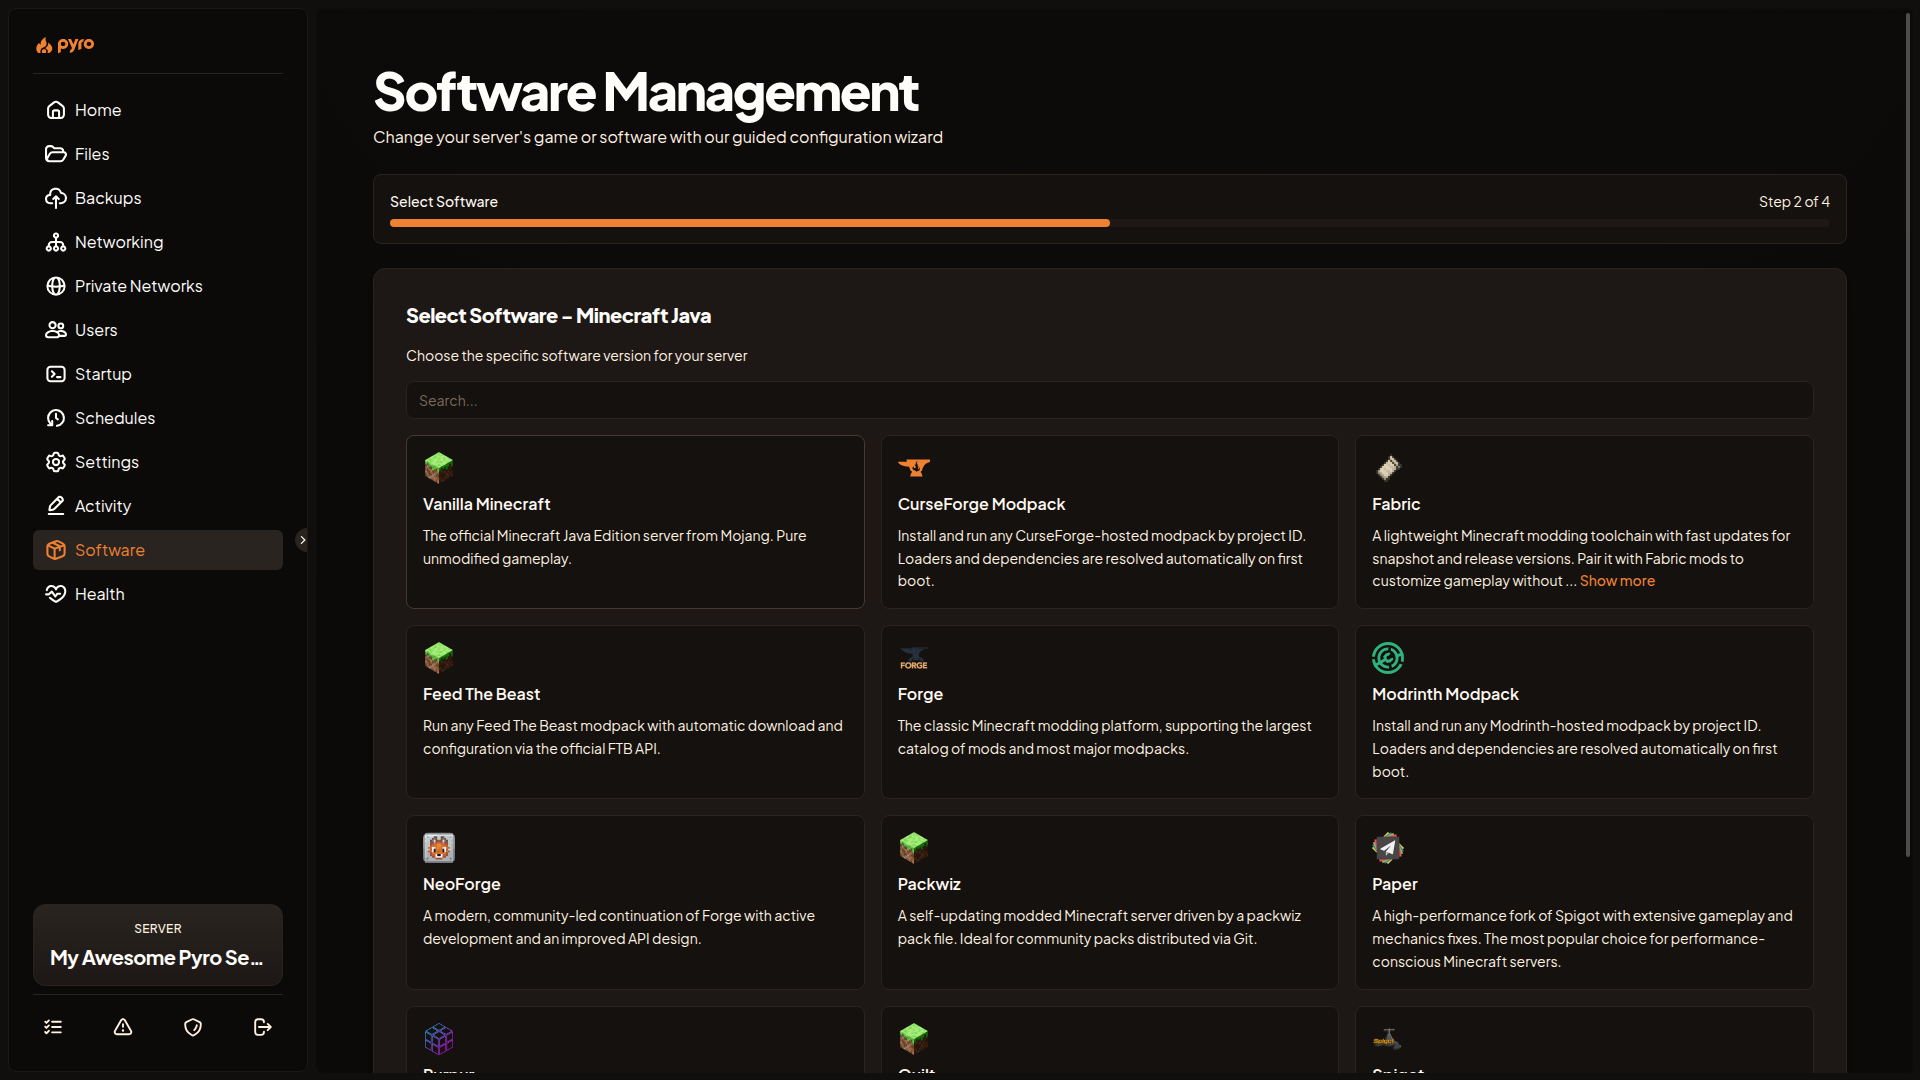Viewport: 1920px width, 1080px height.
Task: Click the Paper airplane icon
Action: 1388,848
